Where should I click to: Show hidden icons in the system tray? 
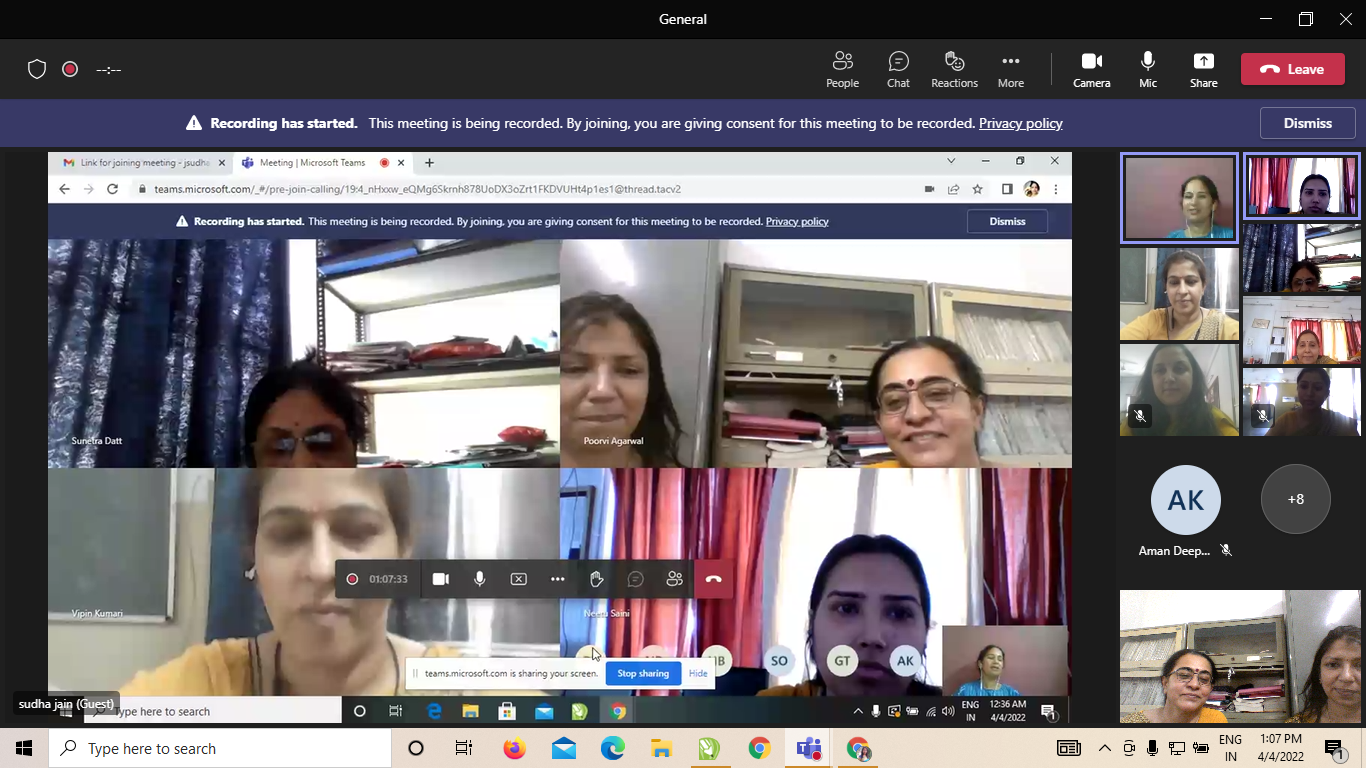[1104, 748]
